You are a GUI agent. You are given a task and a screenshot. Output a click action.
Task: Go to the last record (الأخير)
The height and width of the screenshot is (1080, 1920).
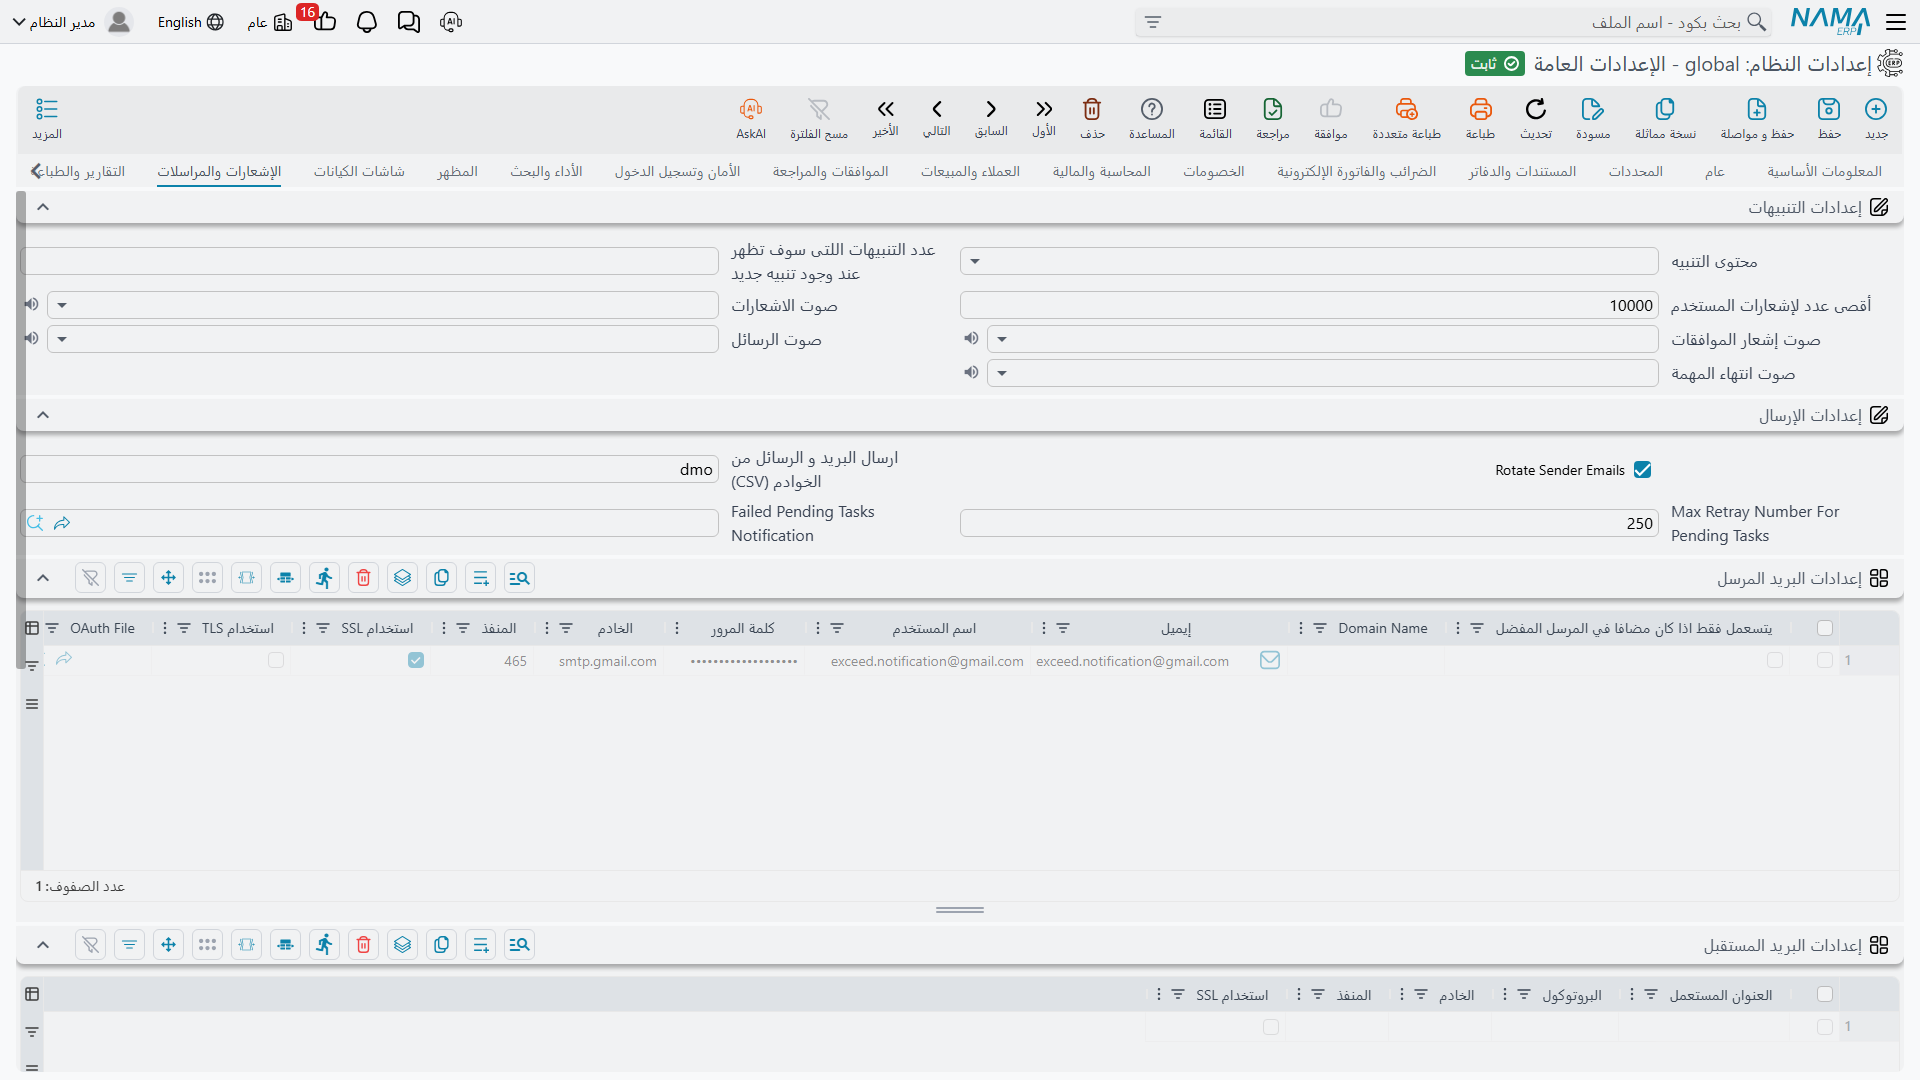[x=885, y=109]
